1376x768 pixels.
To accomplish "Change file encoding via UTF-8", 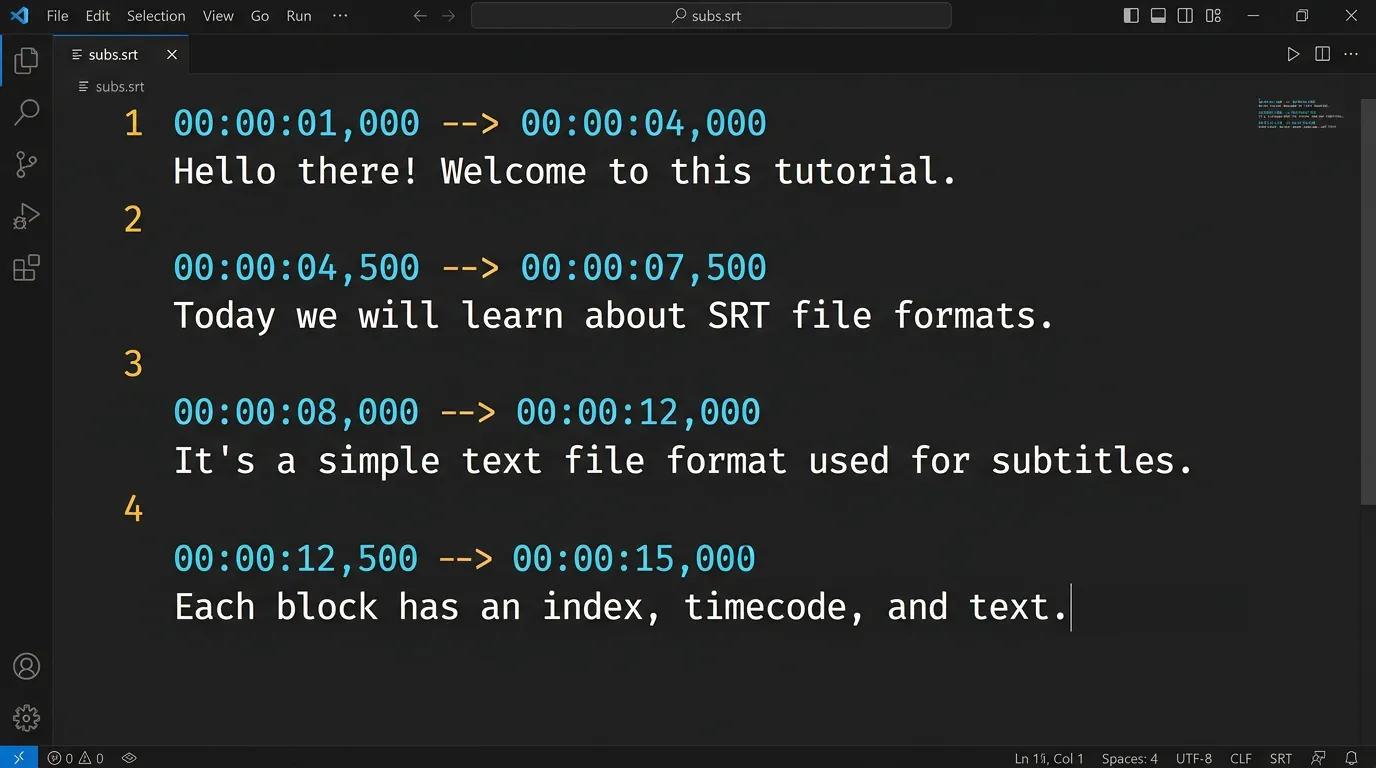I will [x=1194, y=758].
